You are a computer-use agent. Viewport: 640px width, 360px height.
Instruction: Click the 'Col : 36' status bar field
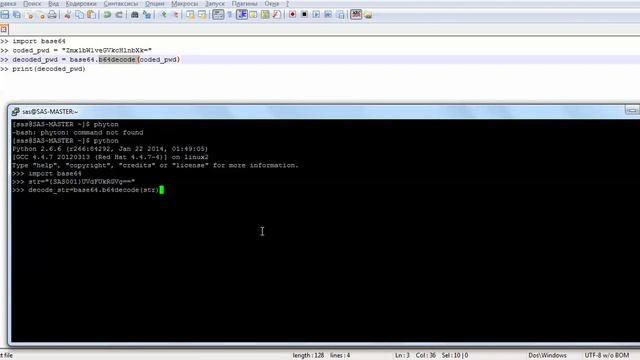point(425,356)
